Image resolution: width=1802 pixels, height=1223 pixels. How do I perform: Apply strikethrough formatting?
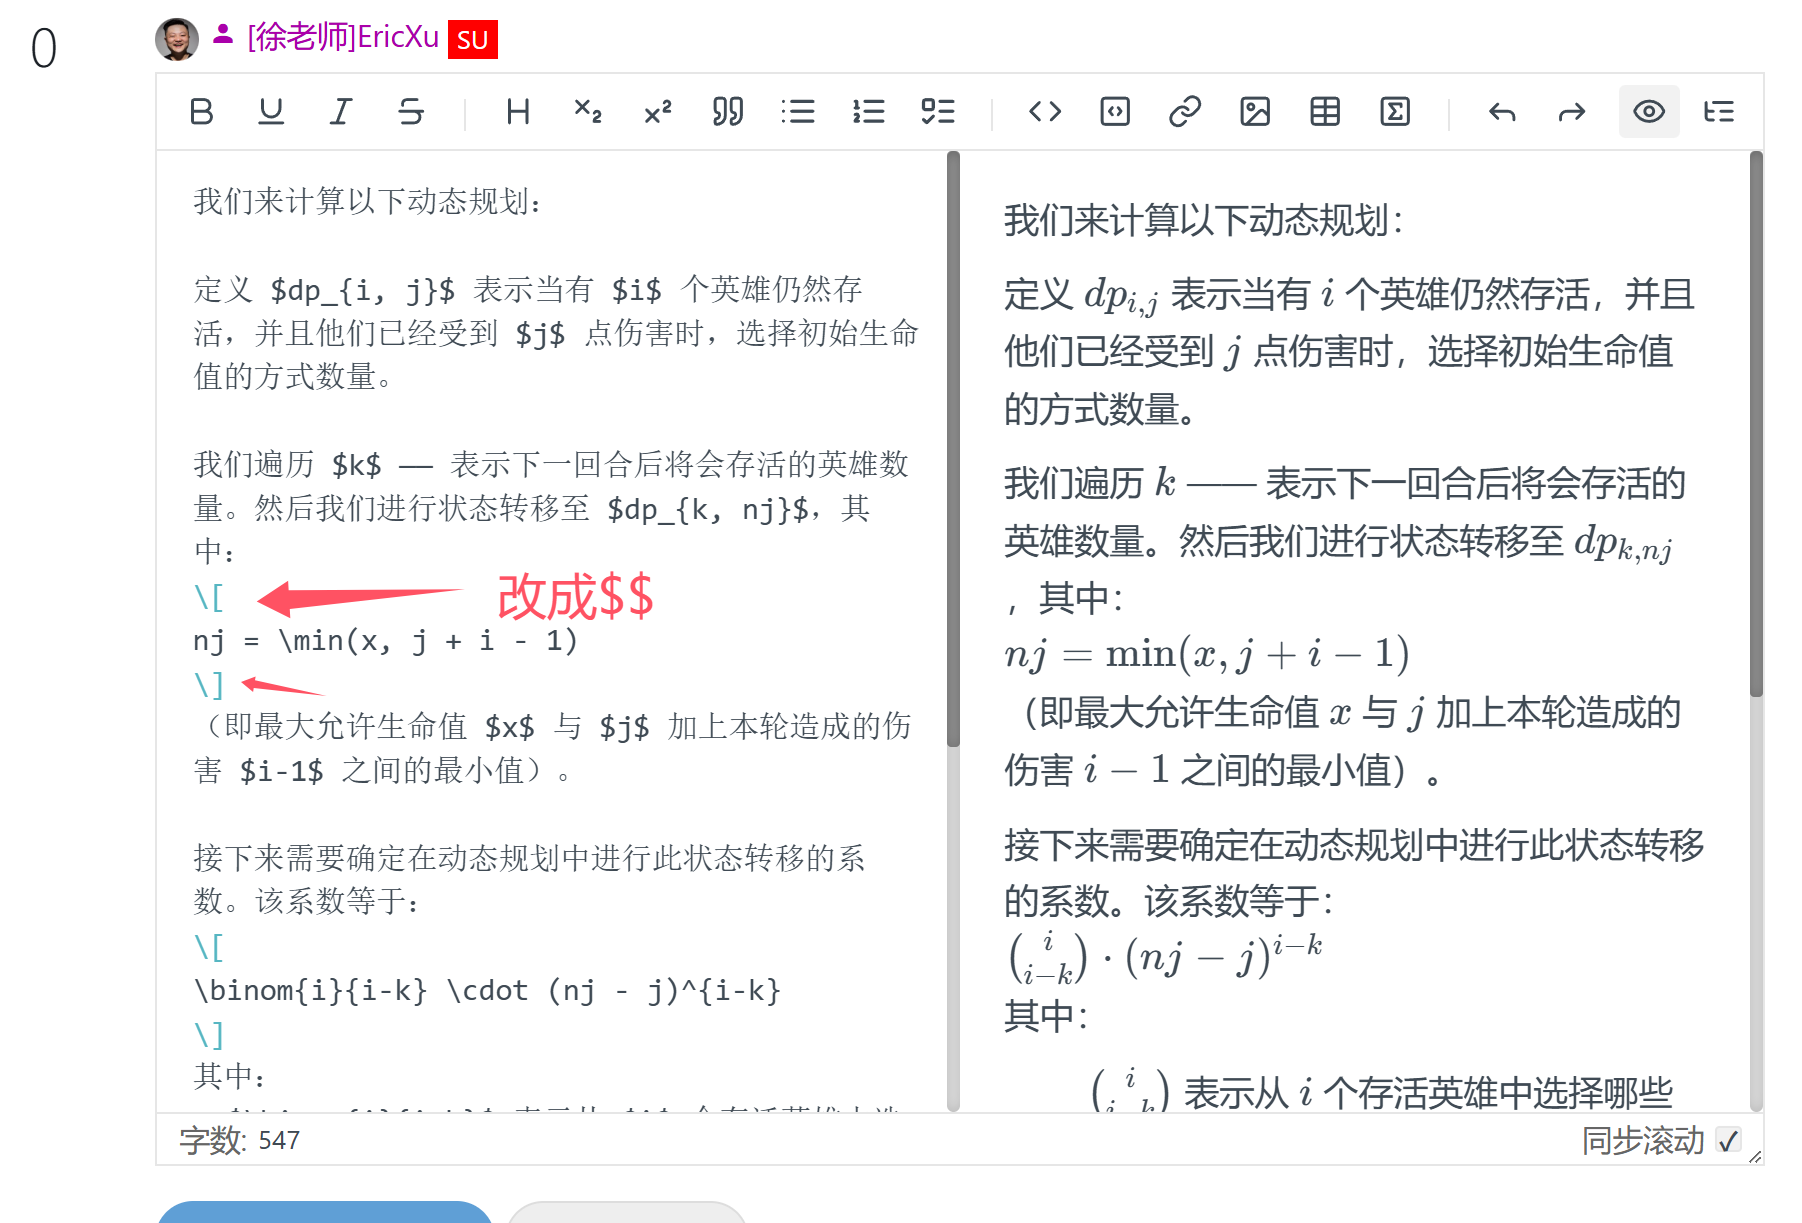click(x=411, y=111)
